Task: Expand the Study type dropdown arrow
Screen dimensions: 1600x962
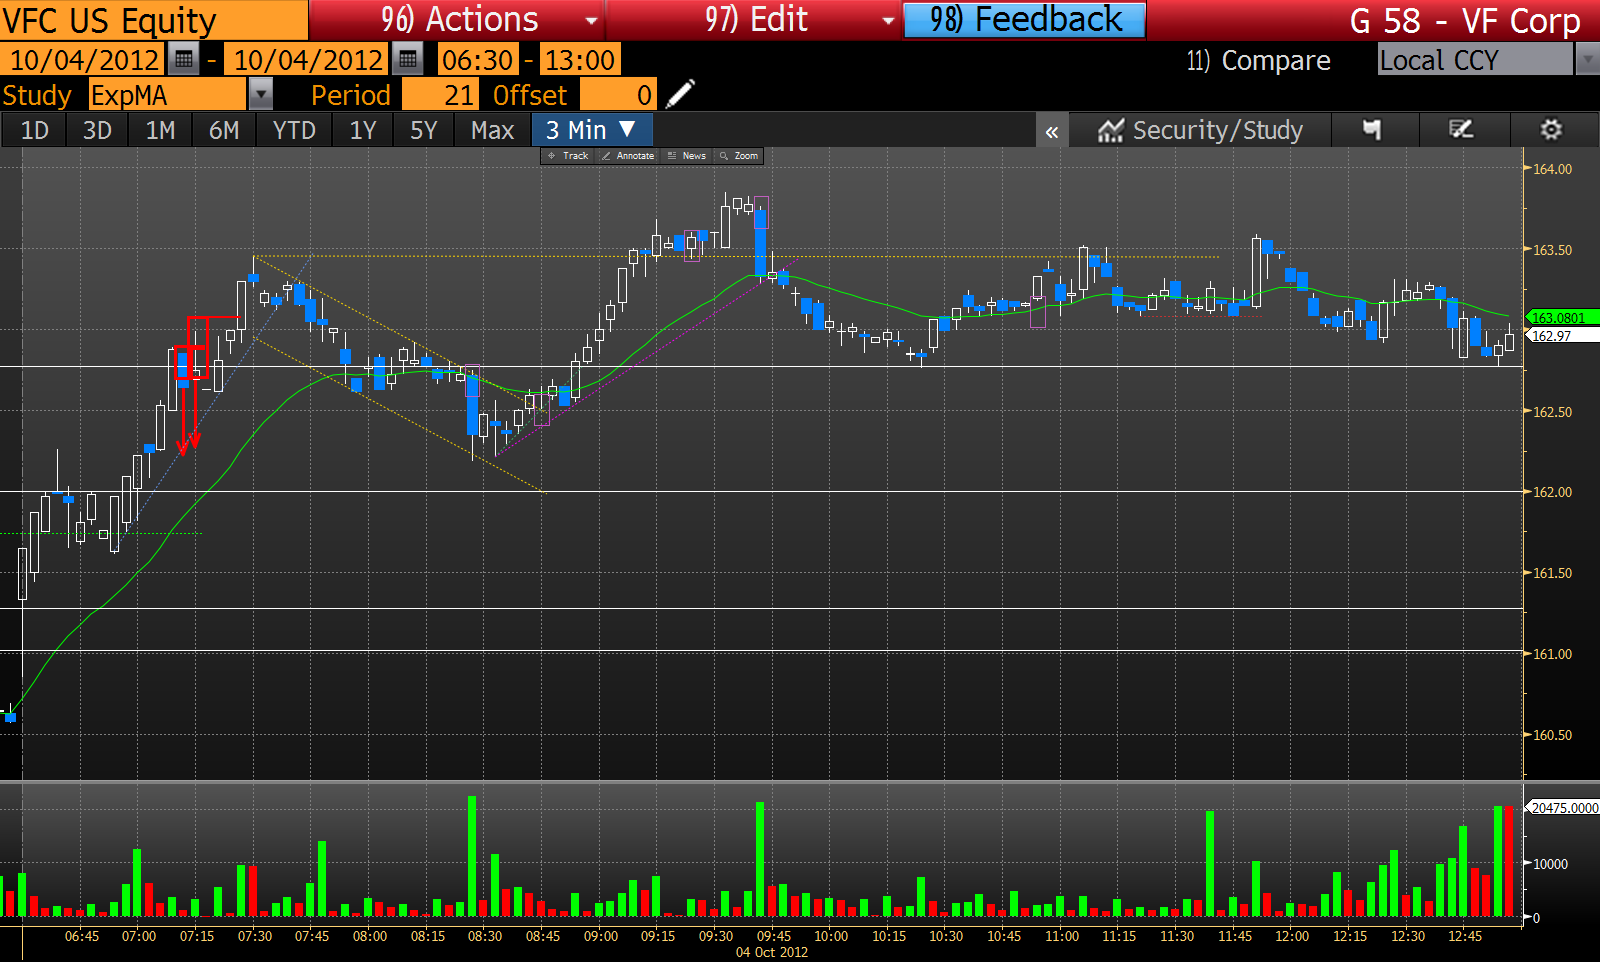Action: coord(260,95)
